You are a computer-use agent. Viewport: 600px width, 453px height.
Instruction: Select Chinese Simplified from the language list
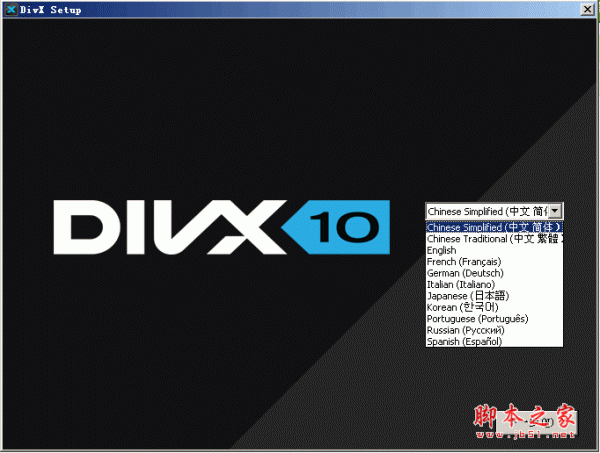494,227
